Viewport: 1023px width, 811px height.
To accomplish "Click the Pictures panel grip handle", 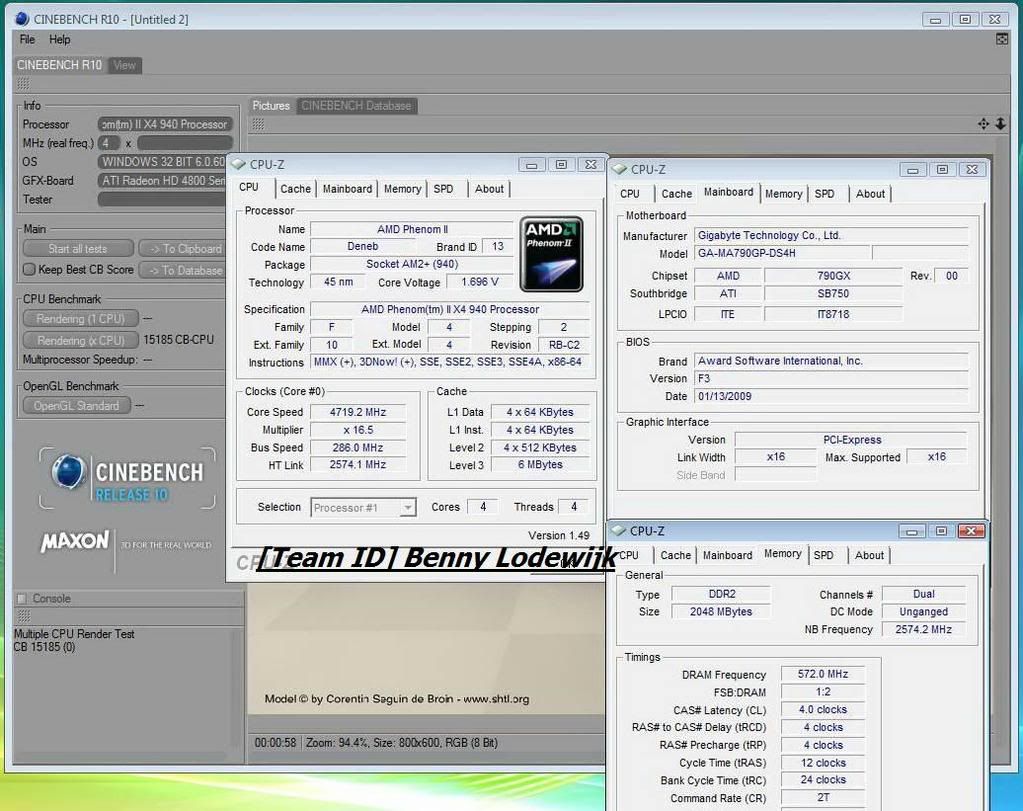I will pyautogui.click(x=258, y=124).
